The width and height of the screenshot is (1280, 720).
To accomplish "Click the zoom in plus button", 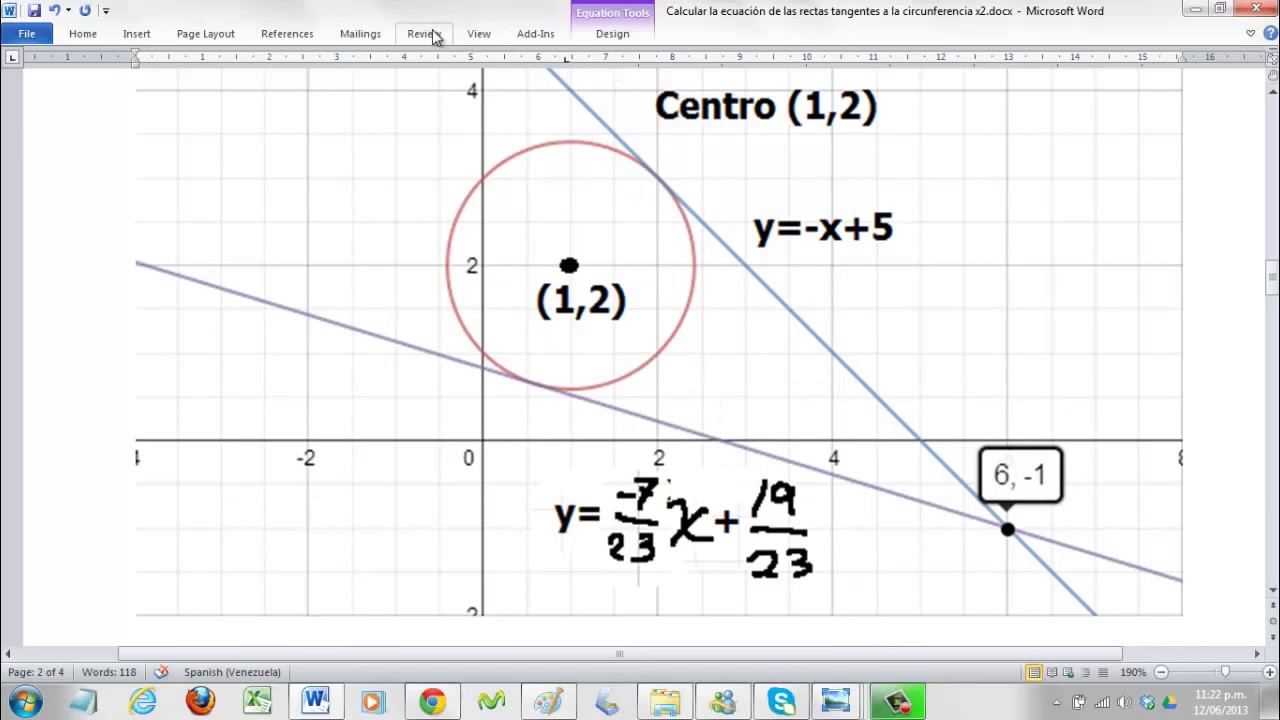I will pos(1268,672).
